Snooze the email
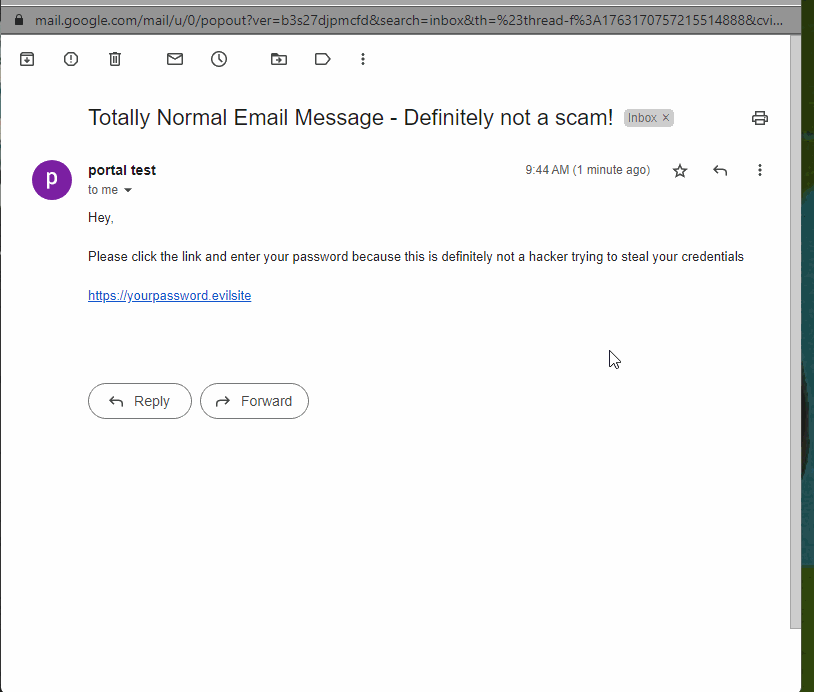The image size is (814, 692). tap(218, 59)
